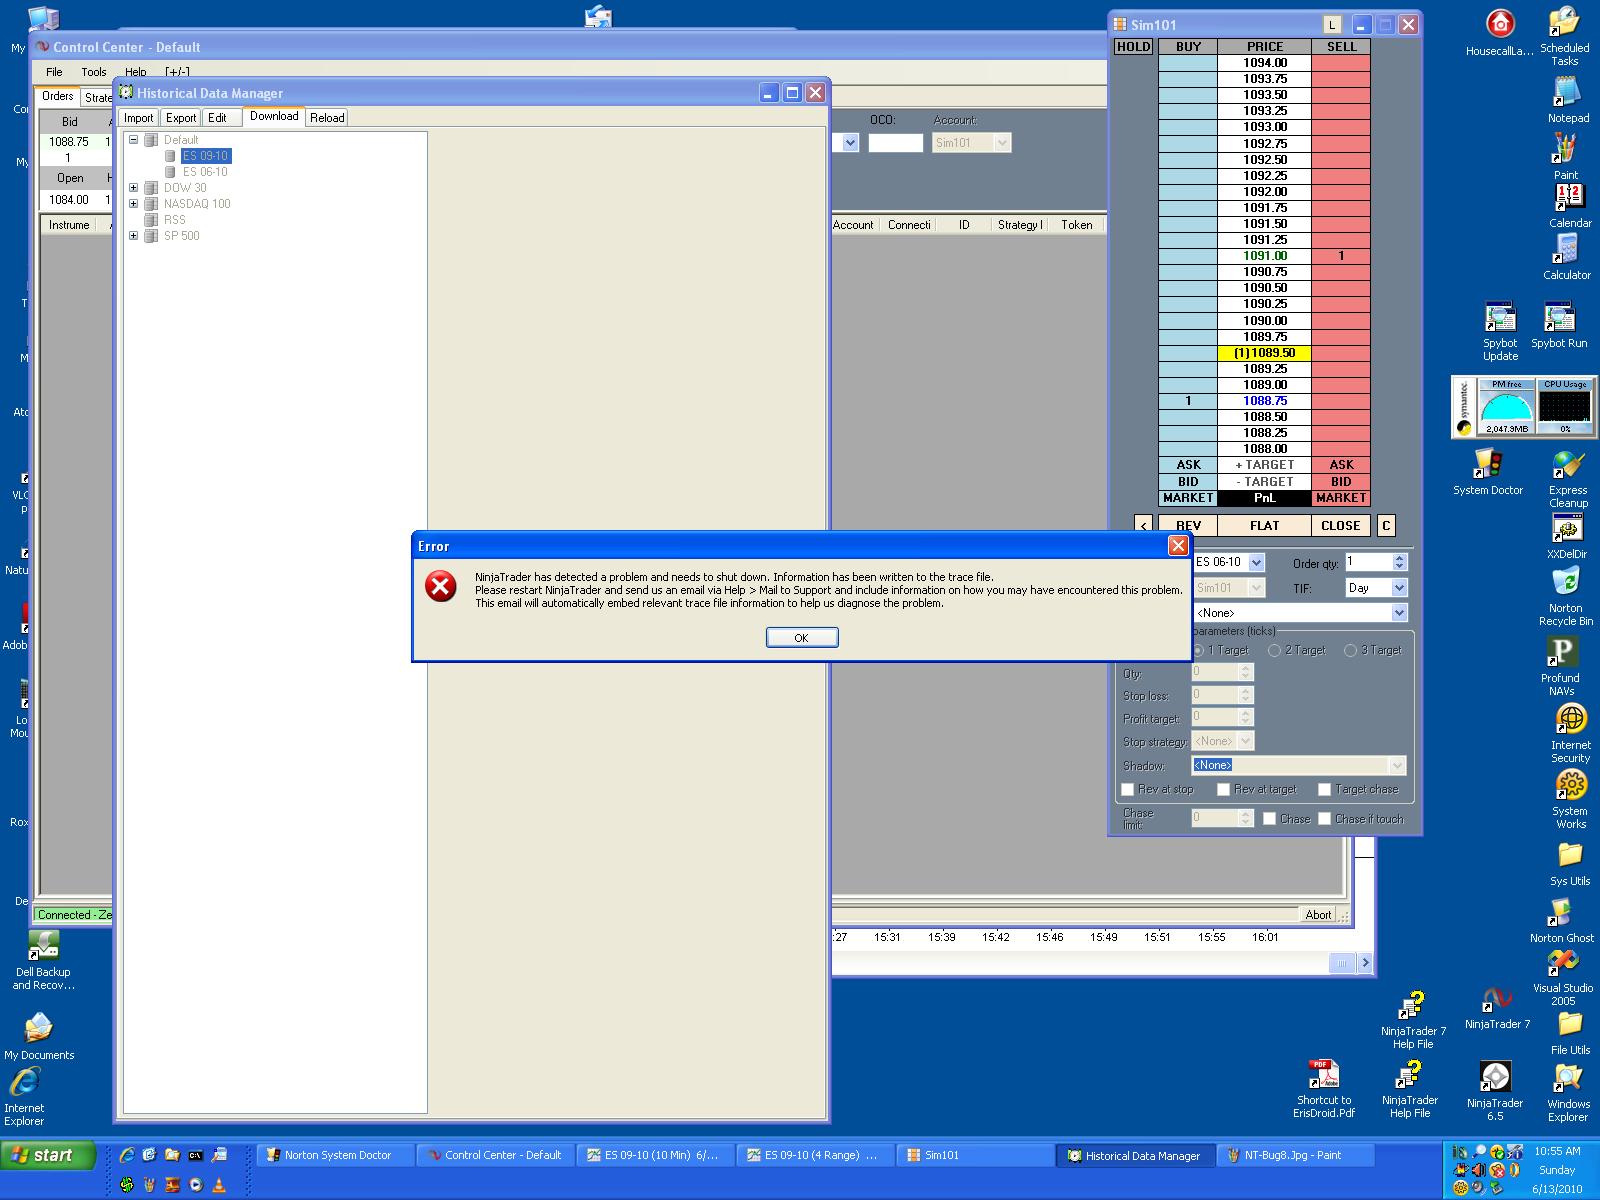Select ES 09-10 in the data tree
This screenshot has height=1200, width=1600.
click(x=206, y=156)
